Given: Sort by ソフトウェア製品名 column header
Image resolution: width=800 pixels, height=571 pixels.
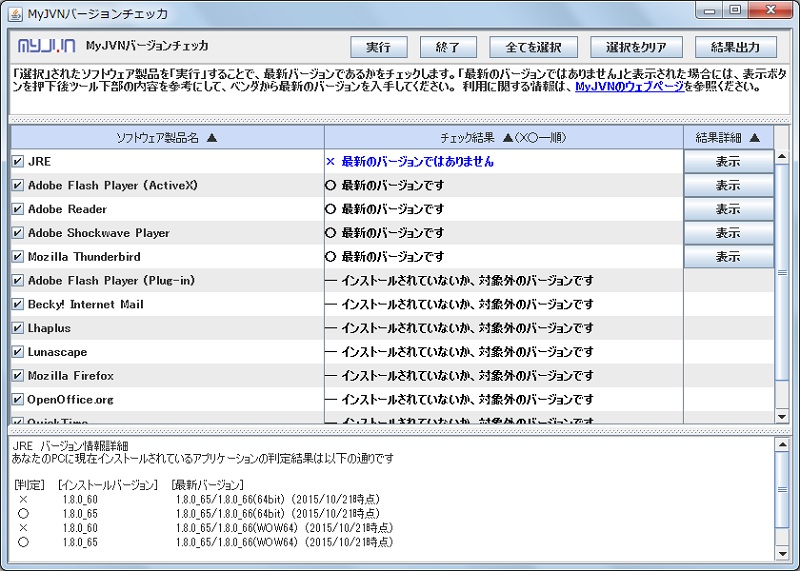Looking at the screenshot, I should click(167, 138).
